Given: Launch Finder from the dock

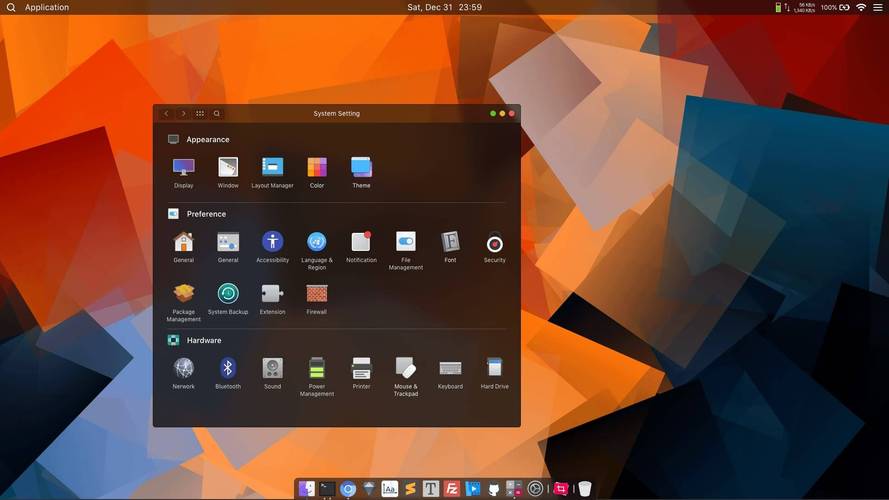Looking at the screenshot, I should pyautogui.click(x=306, y=489).
